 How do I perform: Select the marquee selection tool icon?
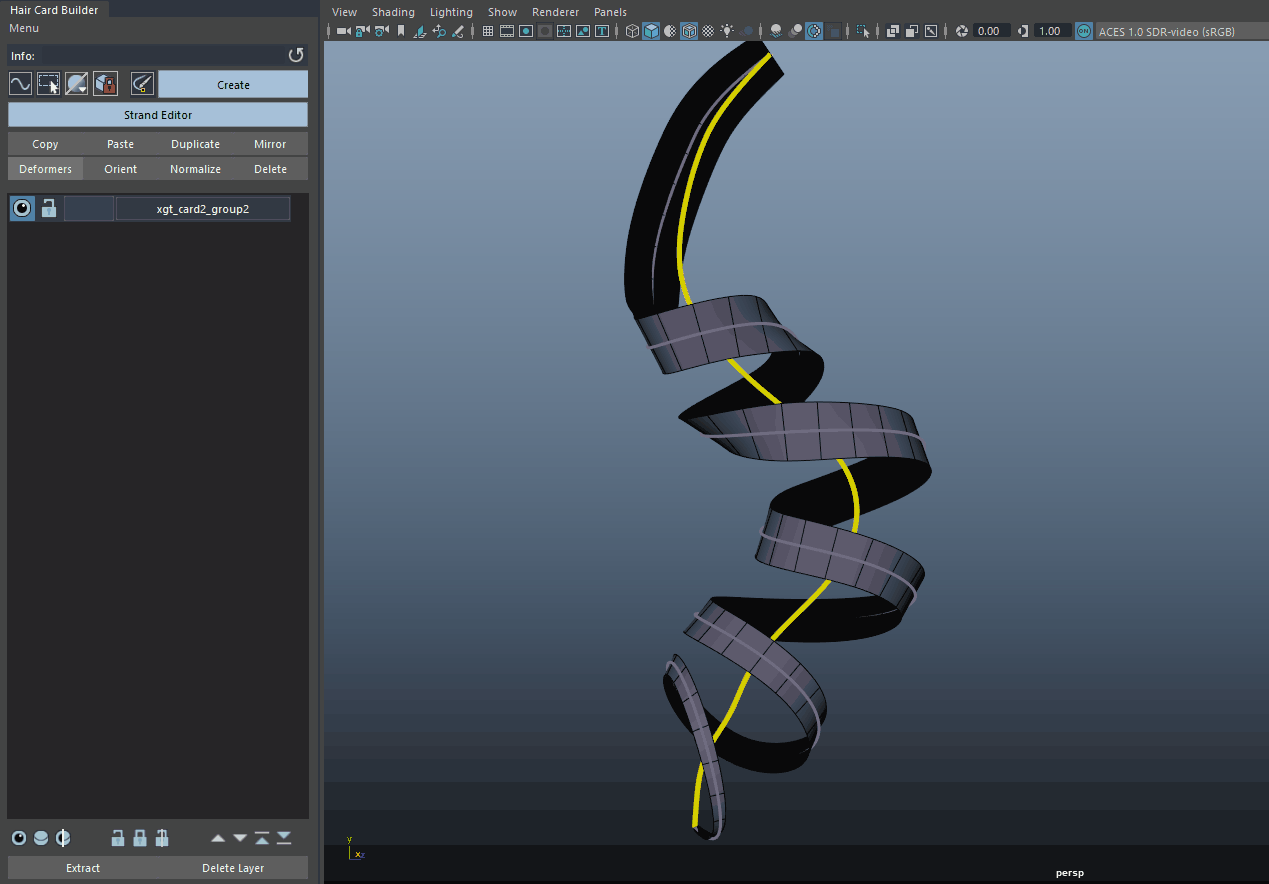pyautogui.click(x=48, y=84)
